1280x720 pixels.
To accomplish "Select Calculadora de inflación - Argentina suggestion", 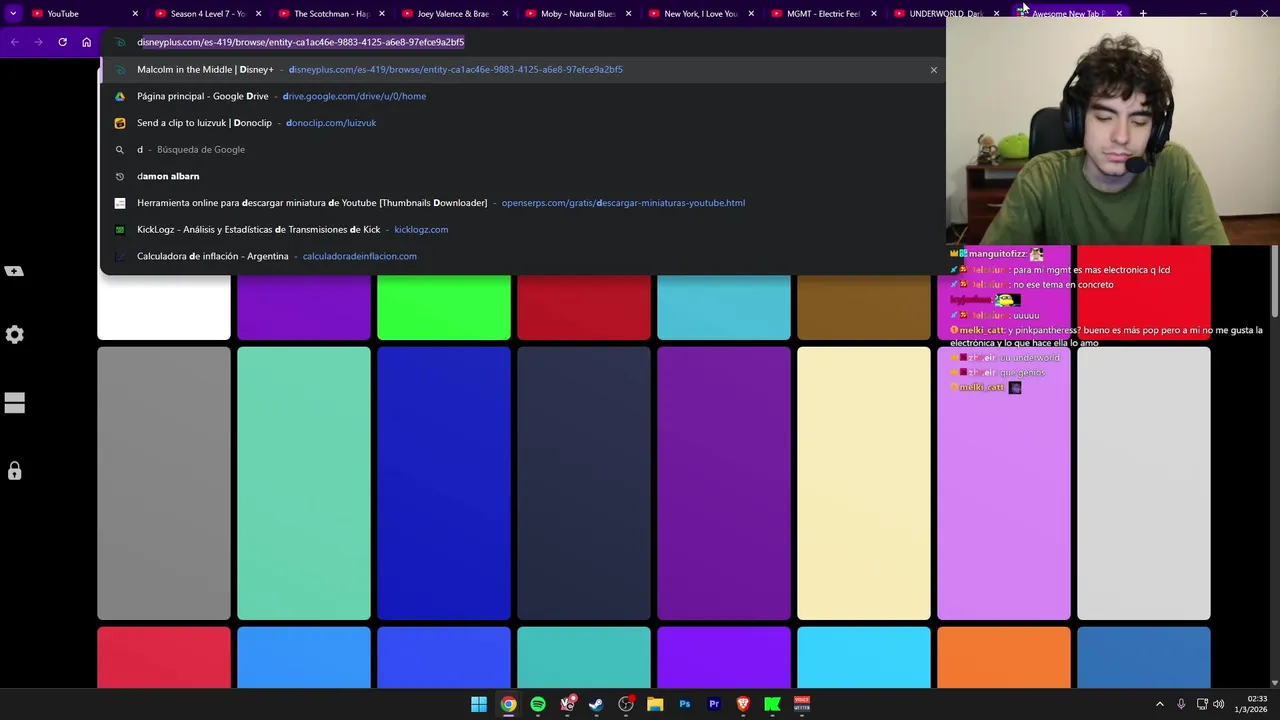I will coord(522,256).
